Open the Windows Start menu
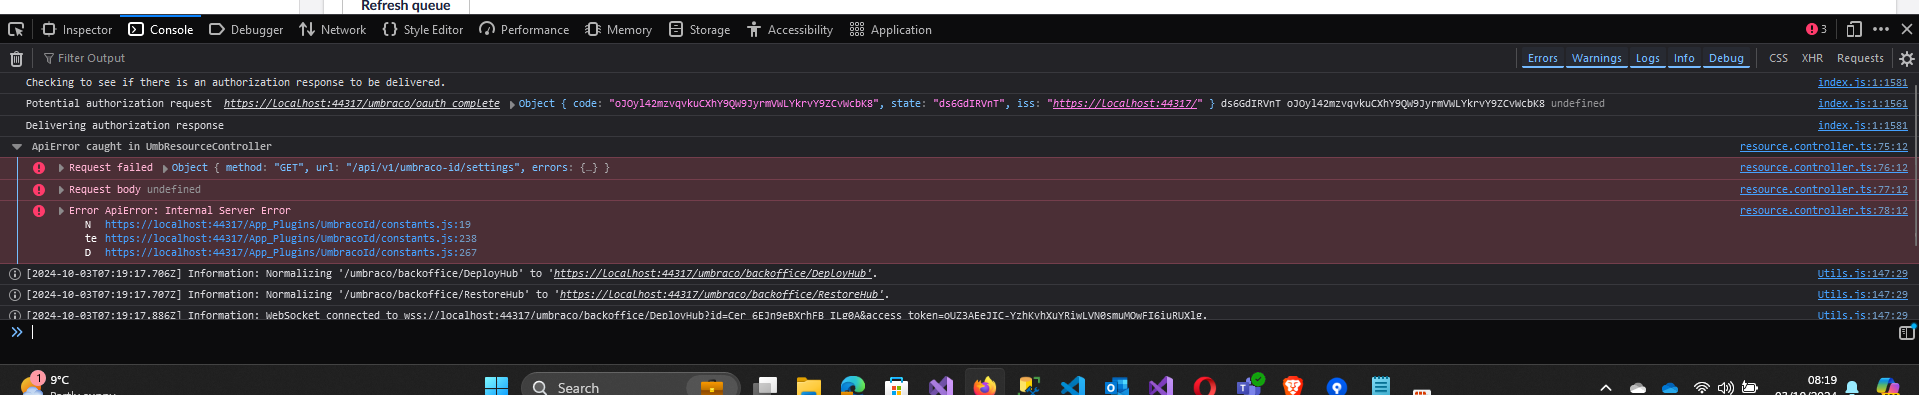Image resolution: width=1919 pixels, height=395 pixels. [496, 386]
